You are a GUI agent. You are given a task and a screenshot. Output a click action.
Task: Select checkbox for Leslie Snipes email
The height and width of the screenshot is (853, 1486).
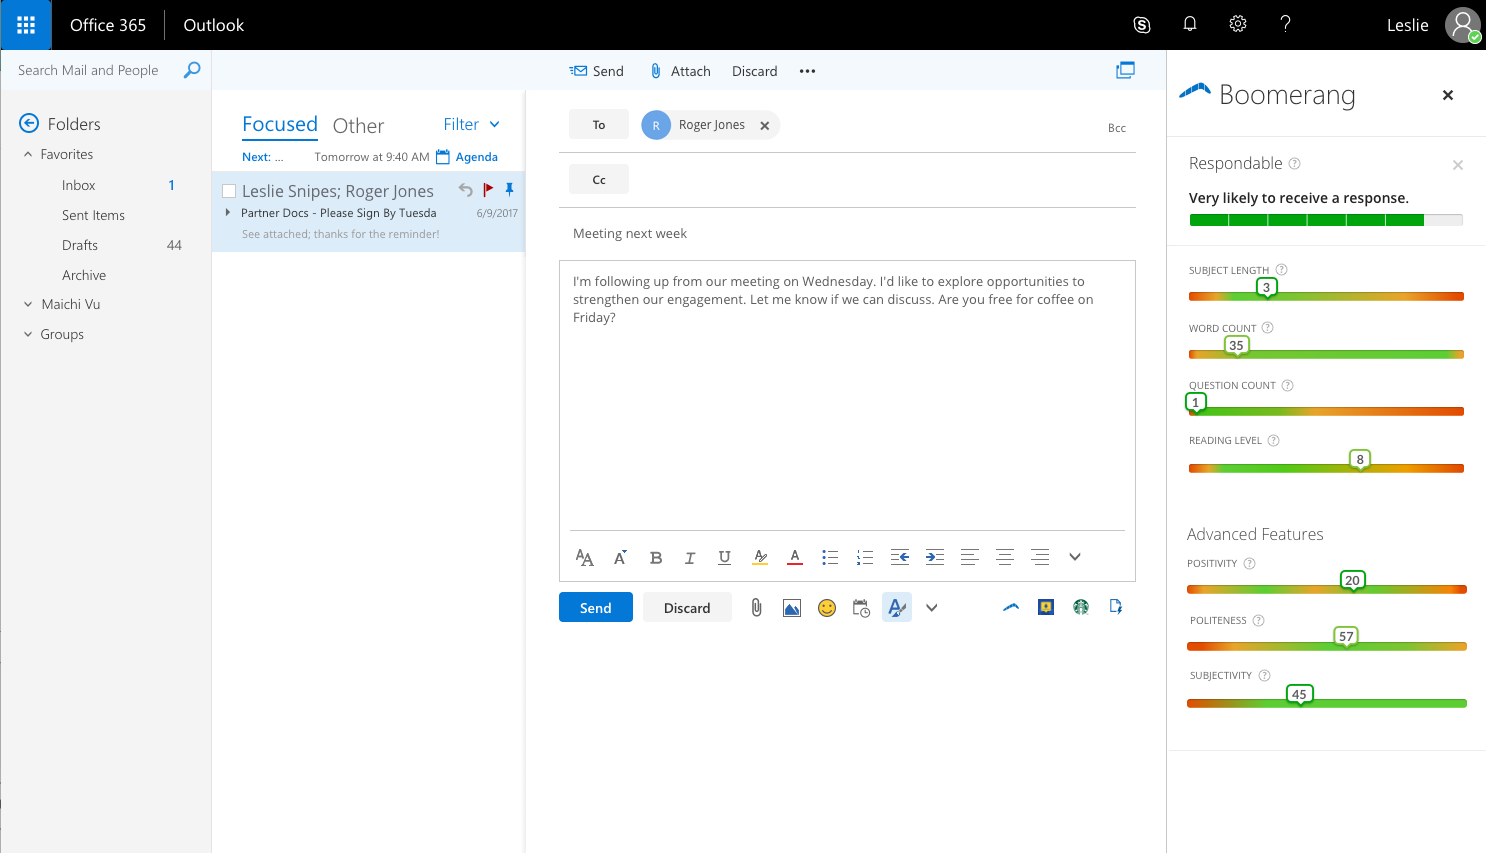tap(229, 191)
